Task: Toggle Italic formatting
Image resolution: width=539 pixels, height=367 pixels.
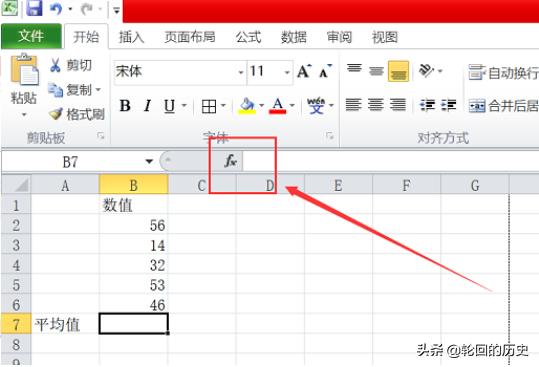Action: click(x=147, y=106)
